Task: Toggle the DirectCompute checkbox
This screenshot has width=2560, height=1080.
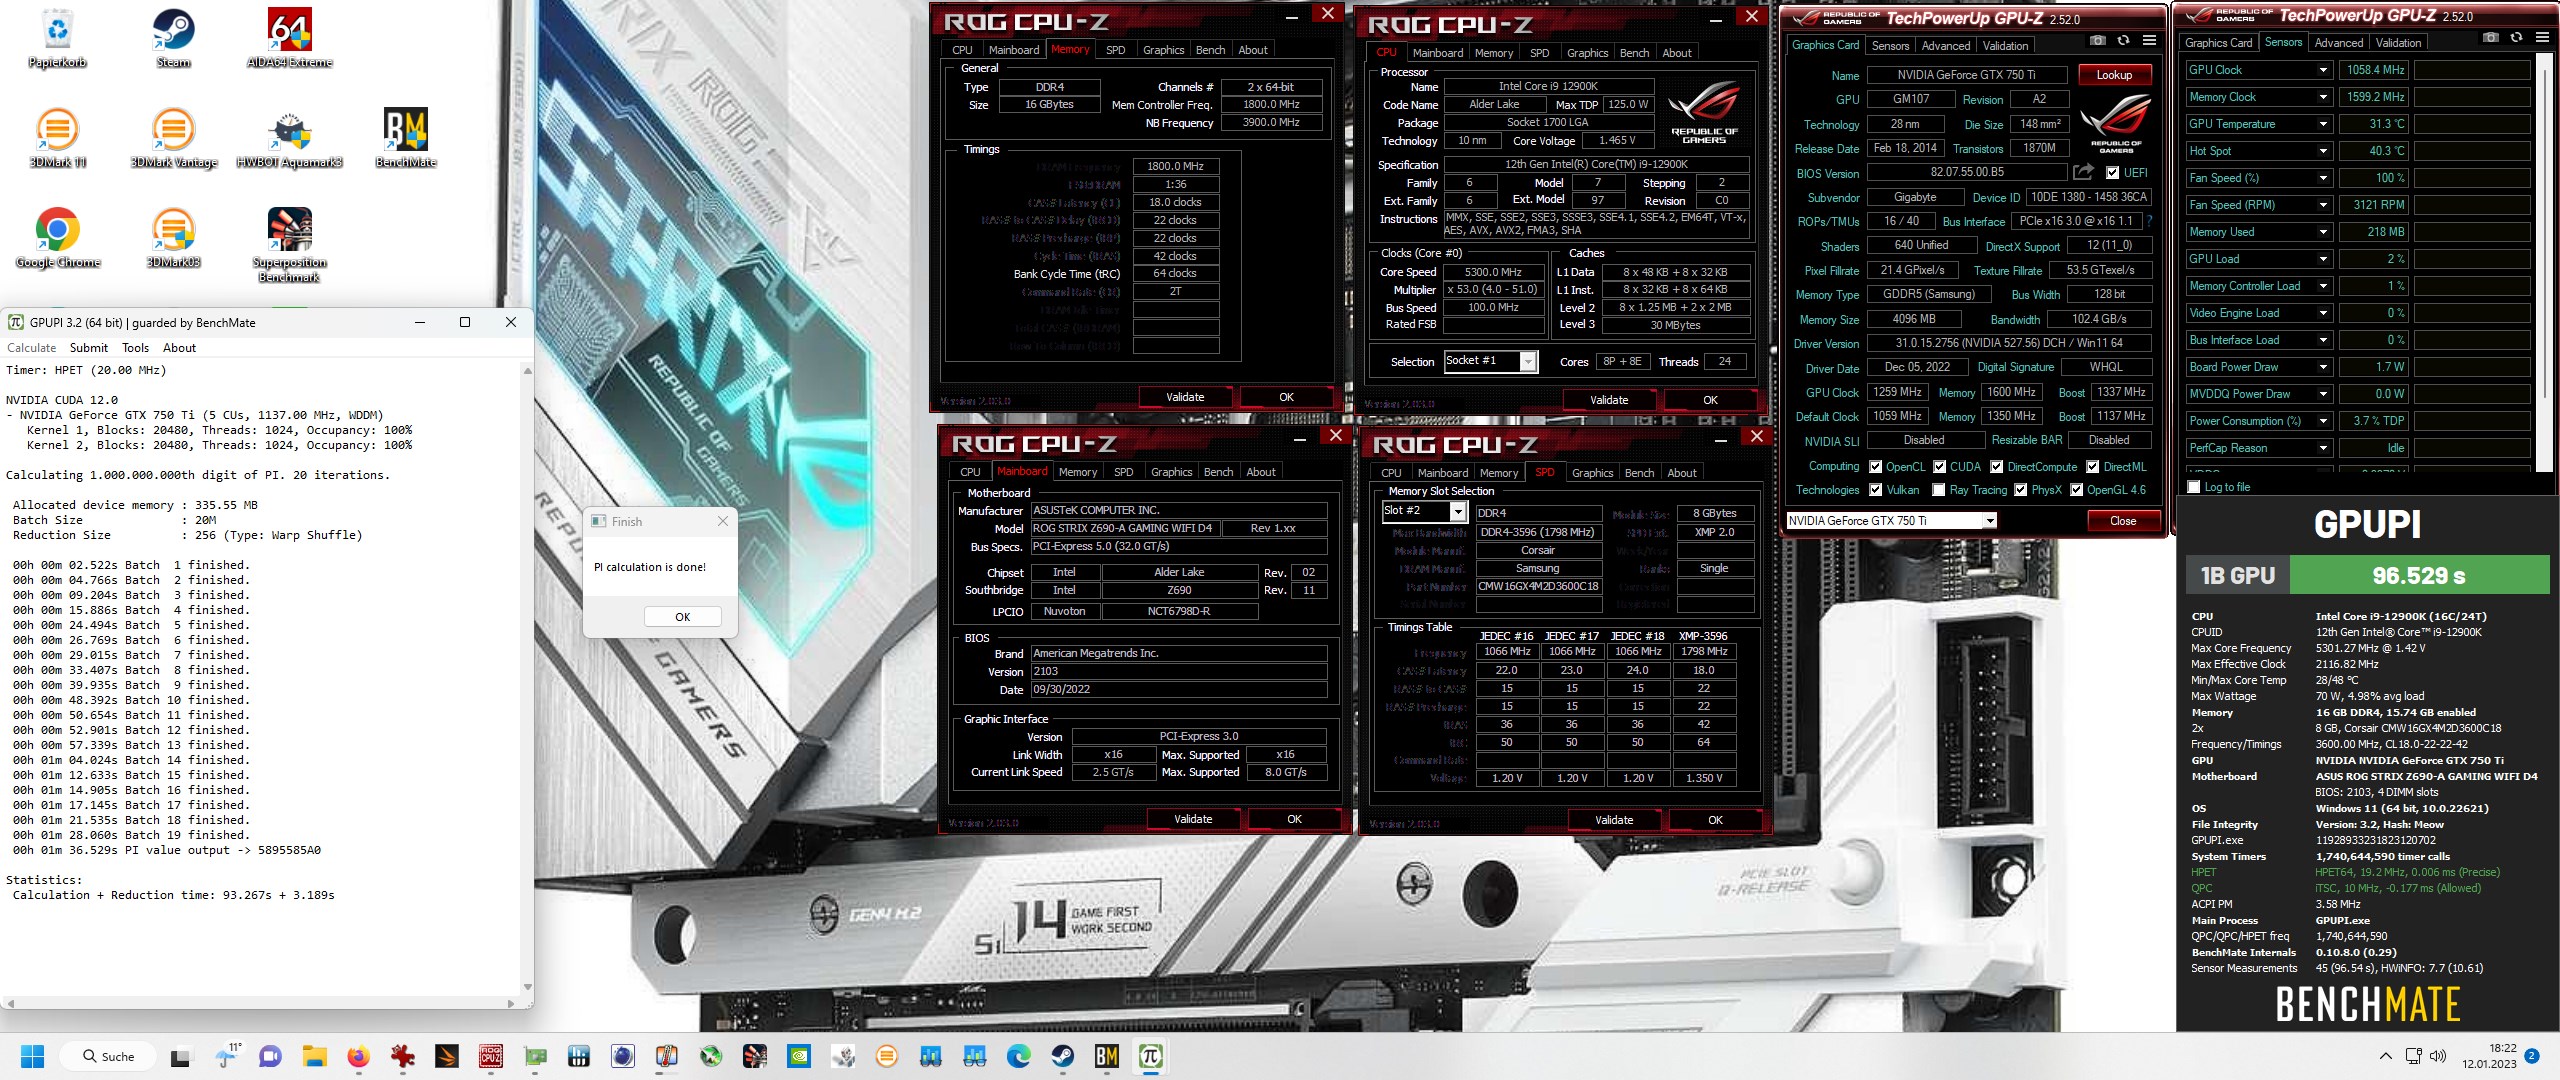Action: click(1996, 467)
